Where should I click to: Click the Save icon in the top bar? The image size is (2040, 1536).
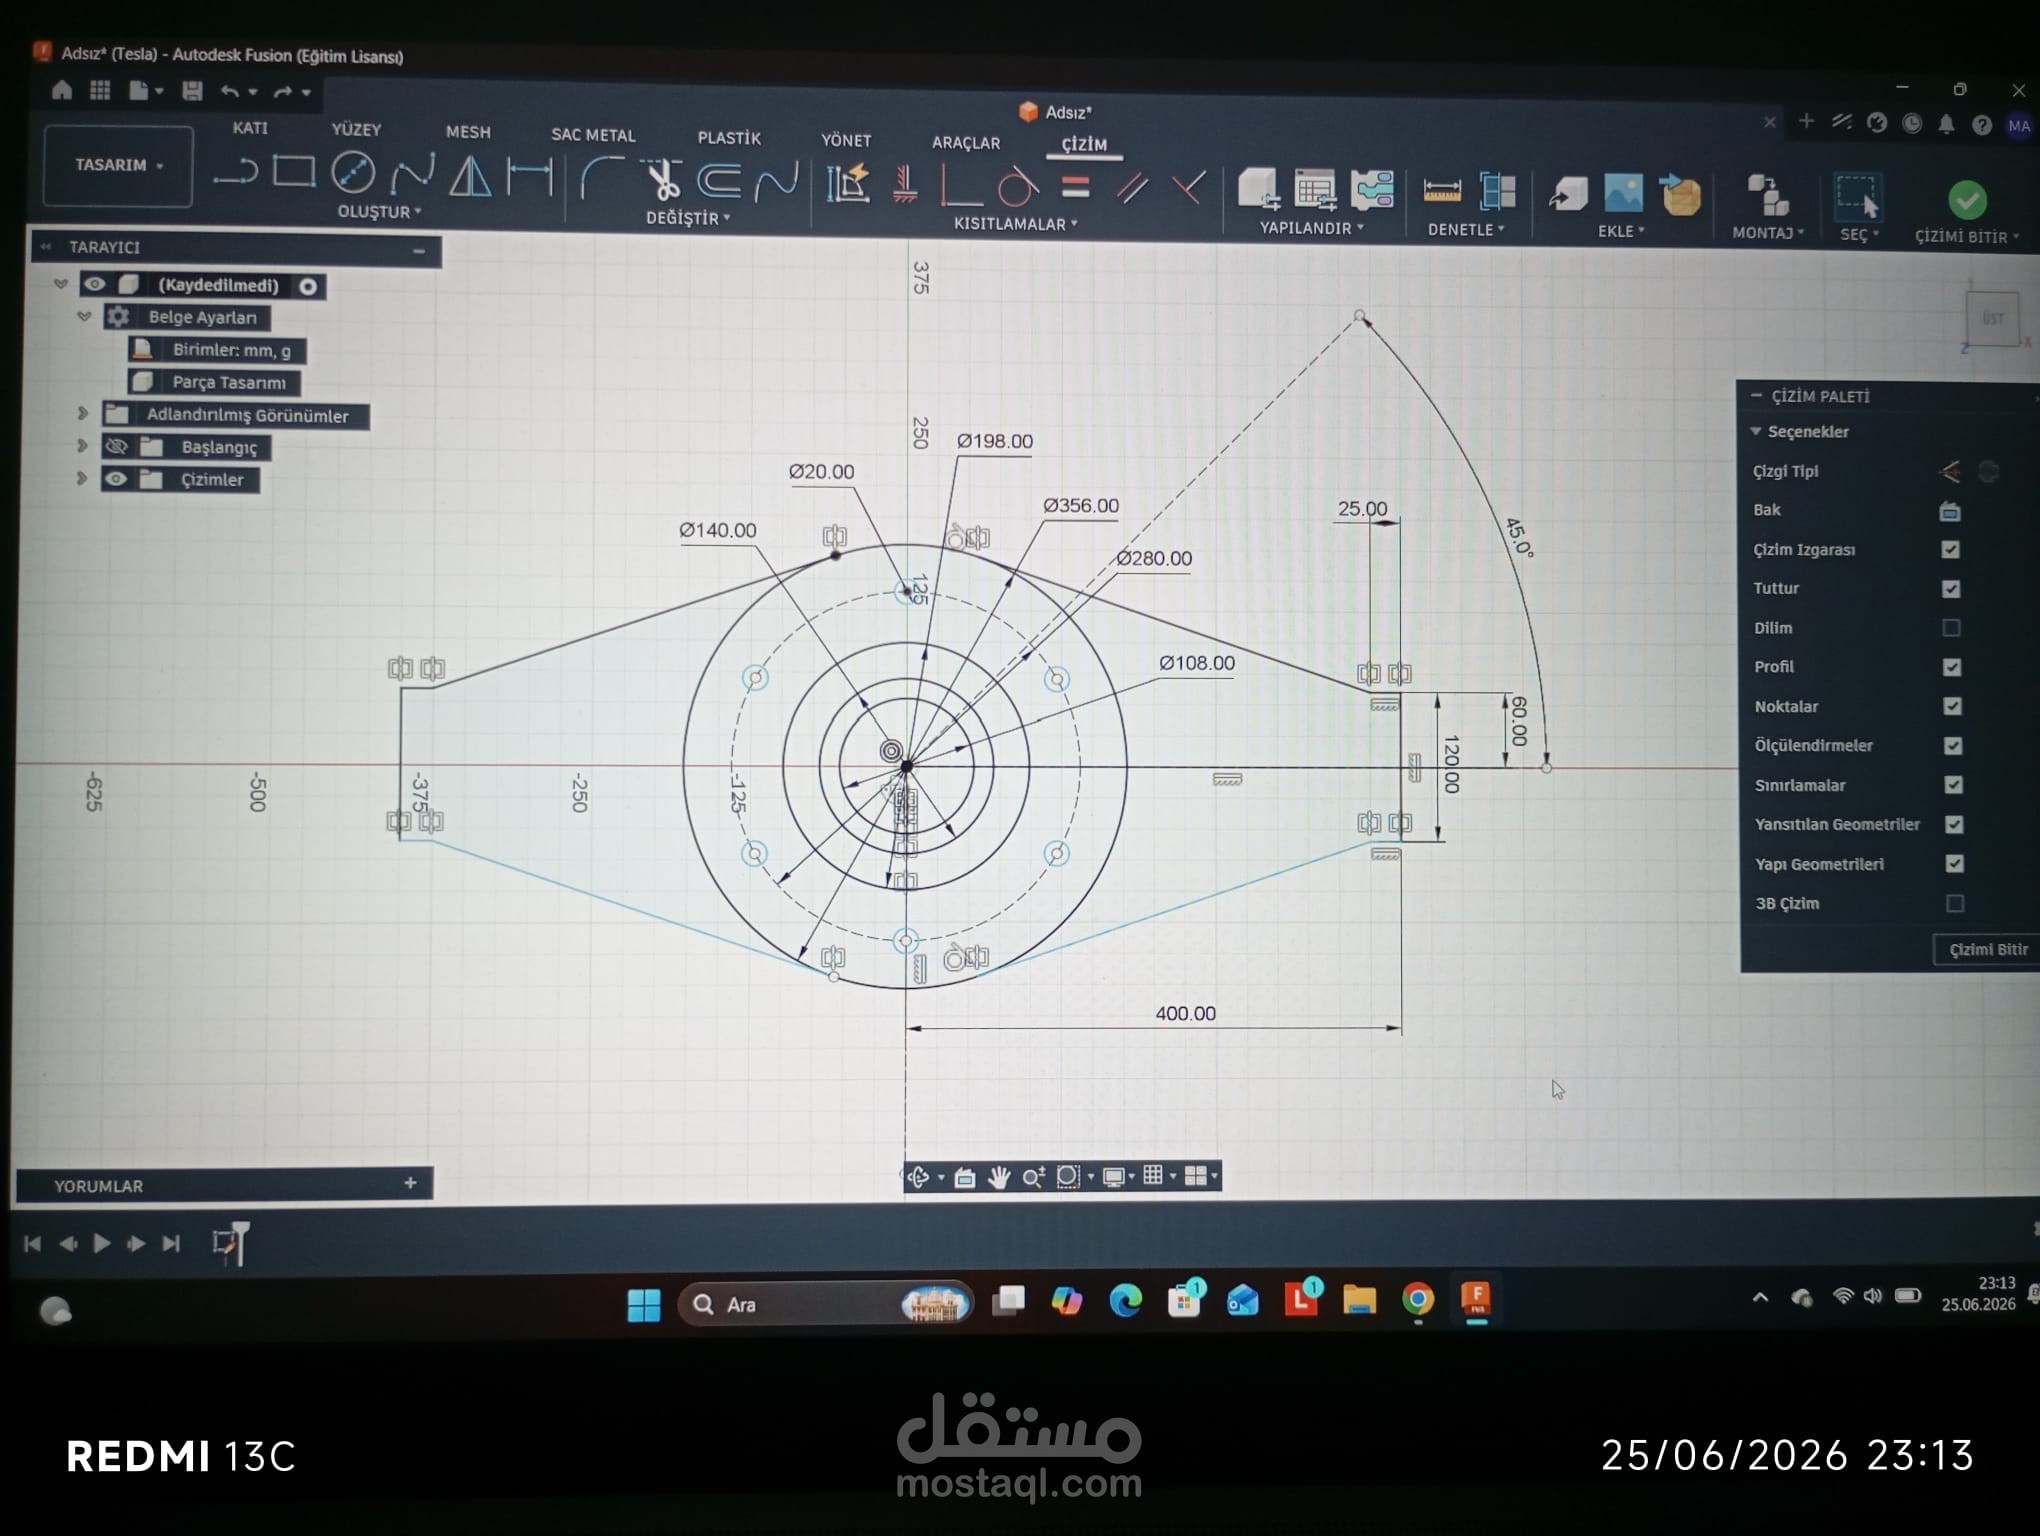click(192, 91)
